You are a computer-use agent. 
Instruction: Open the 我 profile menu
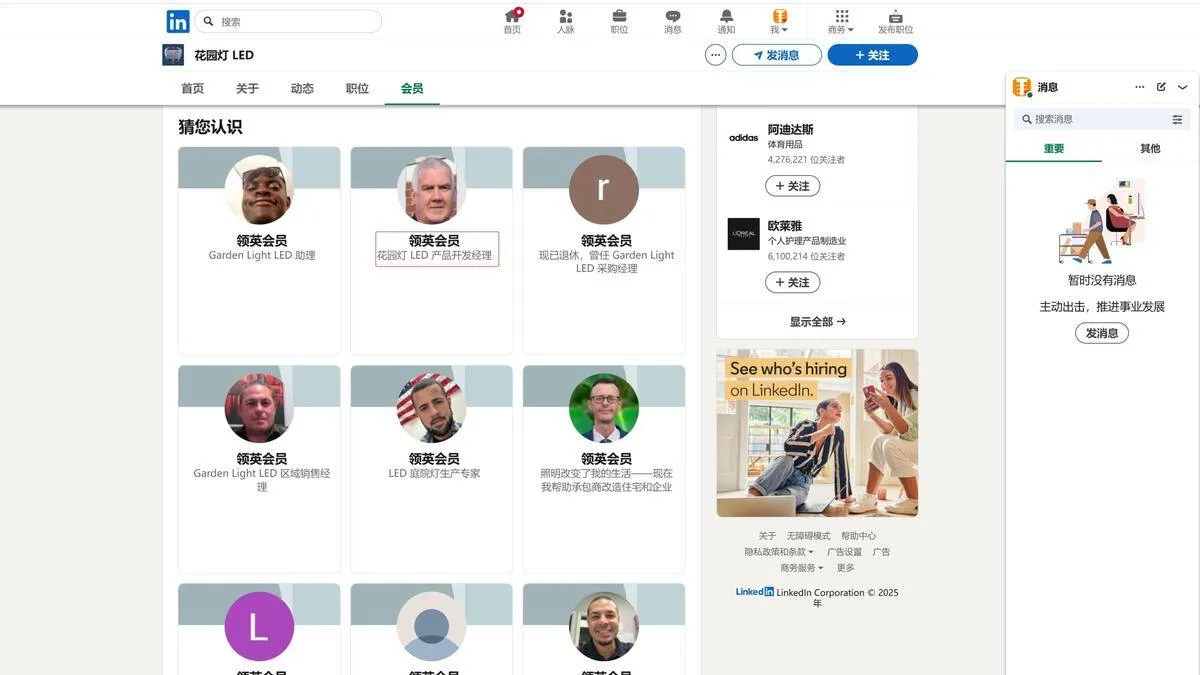[779, 21]
